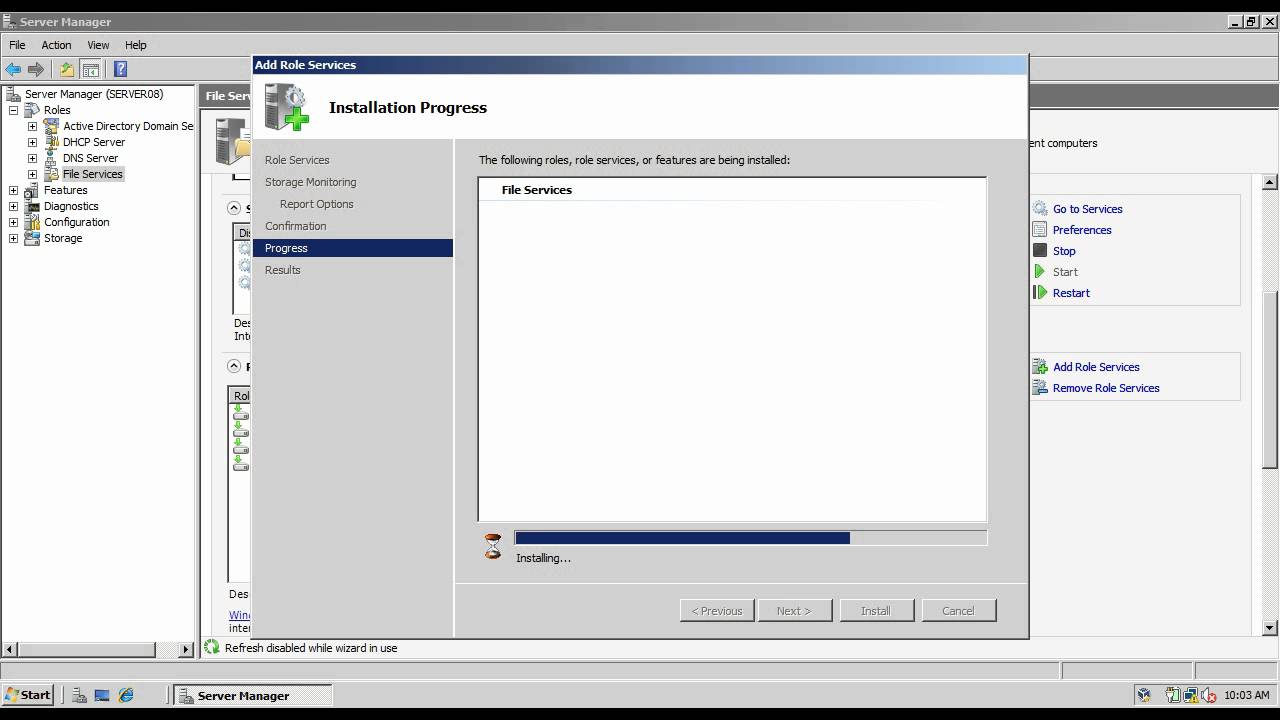Image resolution: width=1280 pixels, height=720 pixels.
Task: Select the Results wizard step
Action: coord(282,270)
